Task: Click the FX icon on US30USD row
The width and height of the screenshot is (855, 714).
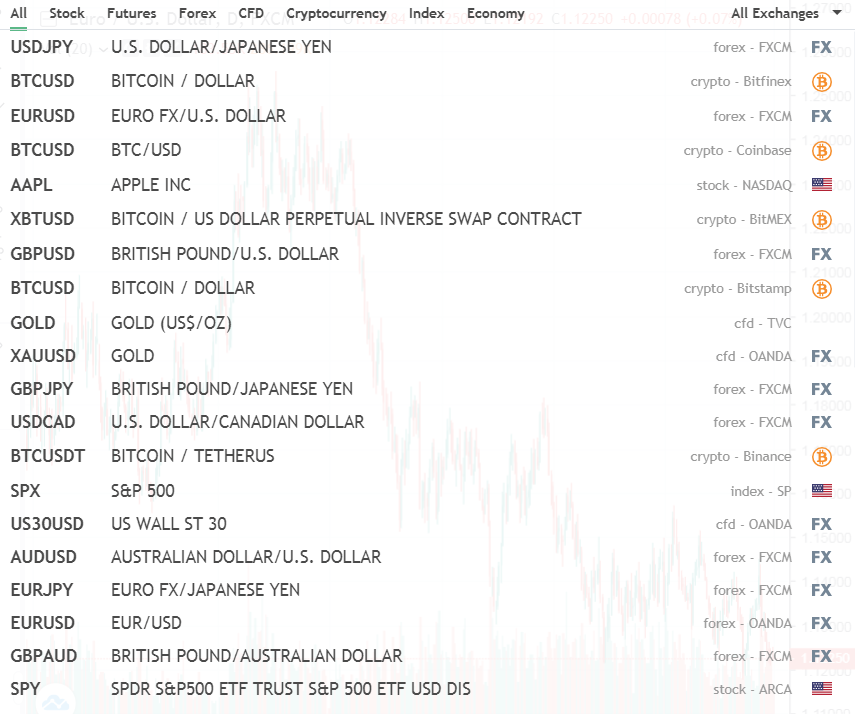Action: (821, 524)
